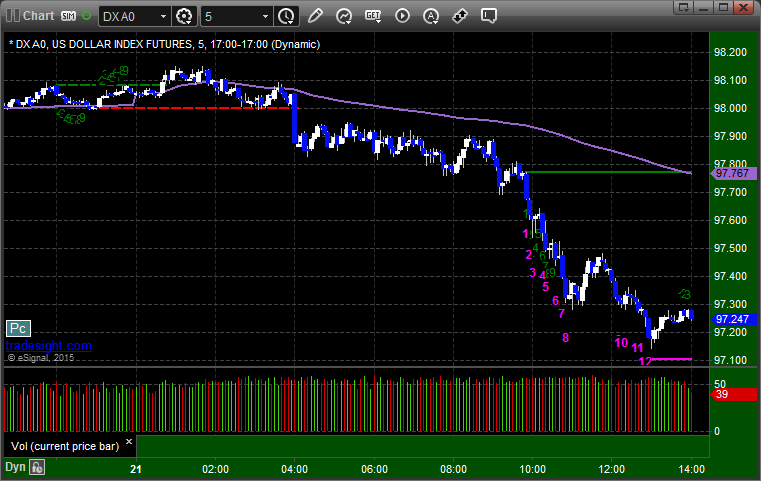This screenshot has width=761, height=481.
Task: Open the alerts 'A' icon menu
Action: pyautogui.click(x=430, y=17)
